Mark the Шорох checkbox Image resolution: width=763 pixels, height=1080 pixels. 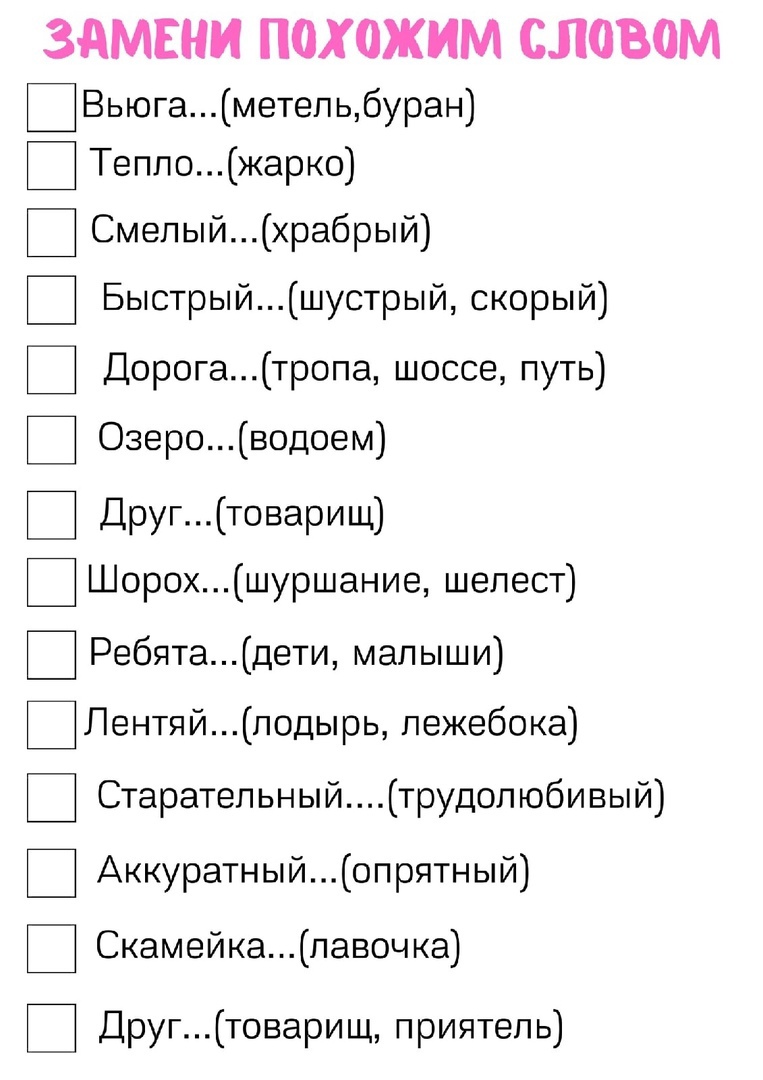(52, 582)
